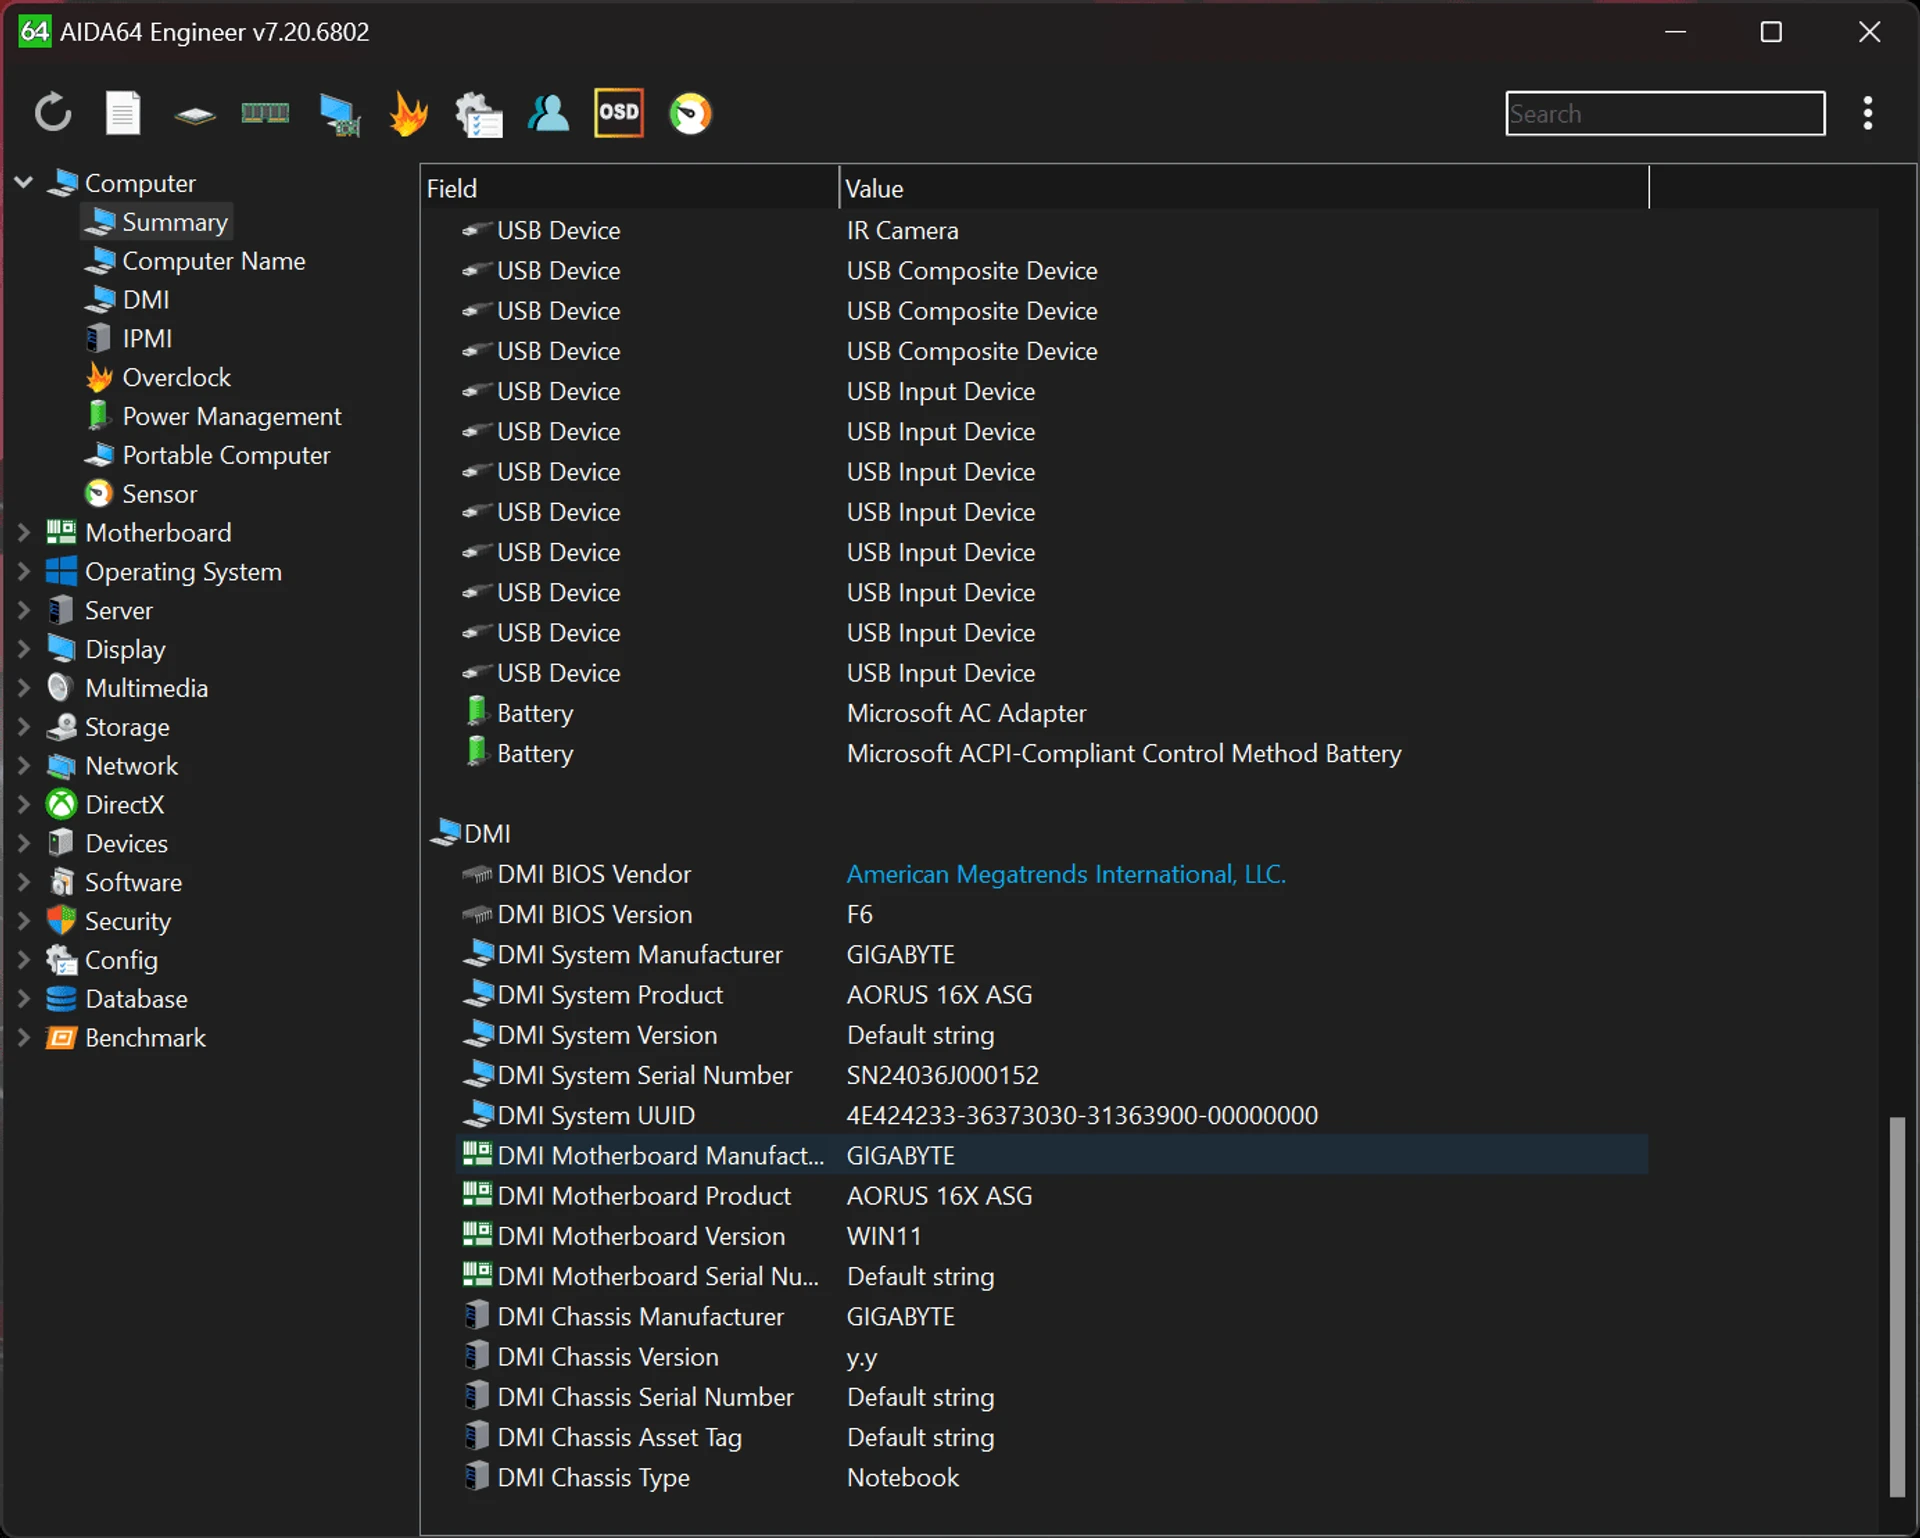
Task: Launch the flame stability test icon
Action: tap(409, 113)
